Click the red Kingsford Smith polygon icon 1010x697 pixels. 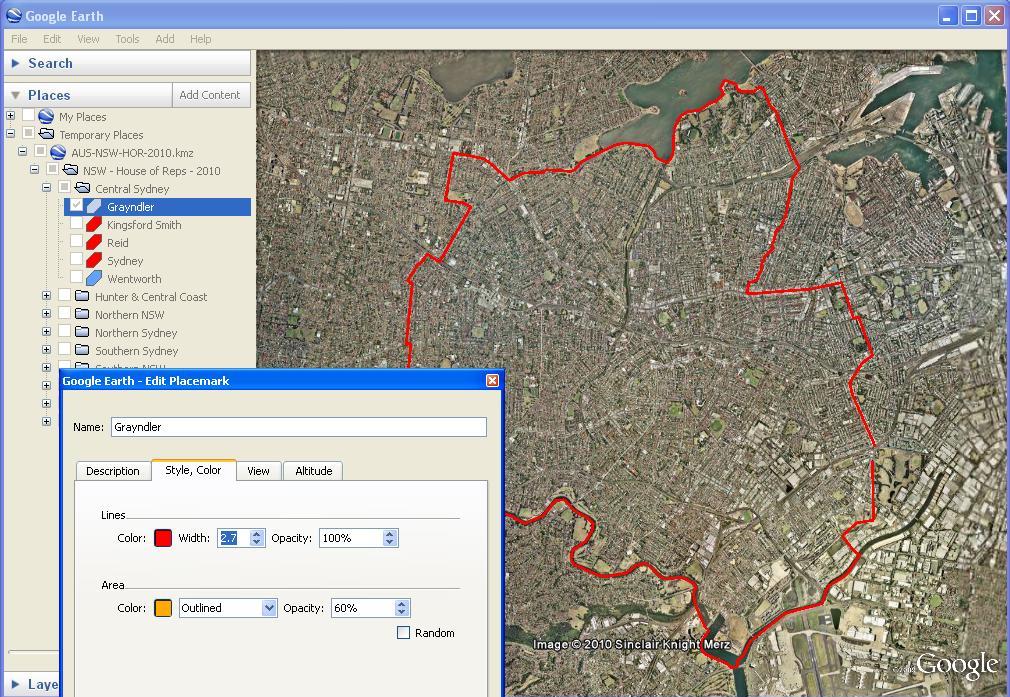tap(94, 224)
